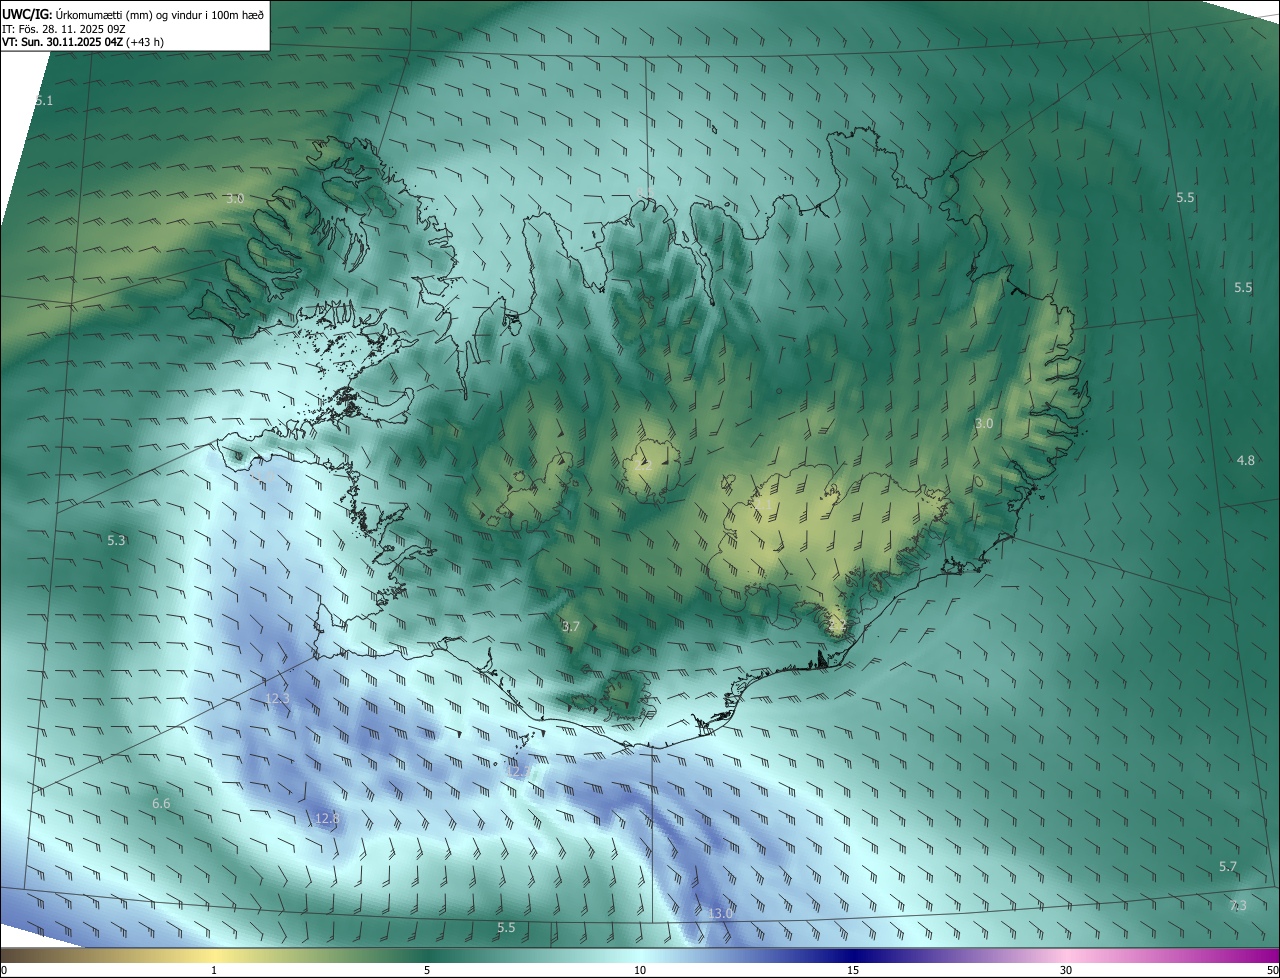This screenshot has width=1280, height=978.
Task: Click the "1" tick label on the colour scale
Action: (214, 970)
